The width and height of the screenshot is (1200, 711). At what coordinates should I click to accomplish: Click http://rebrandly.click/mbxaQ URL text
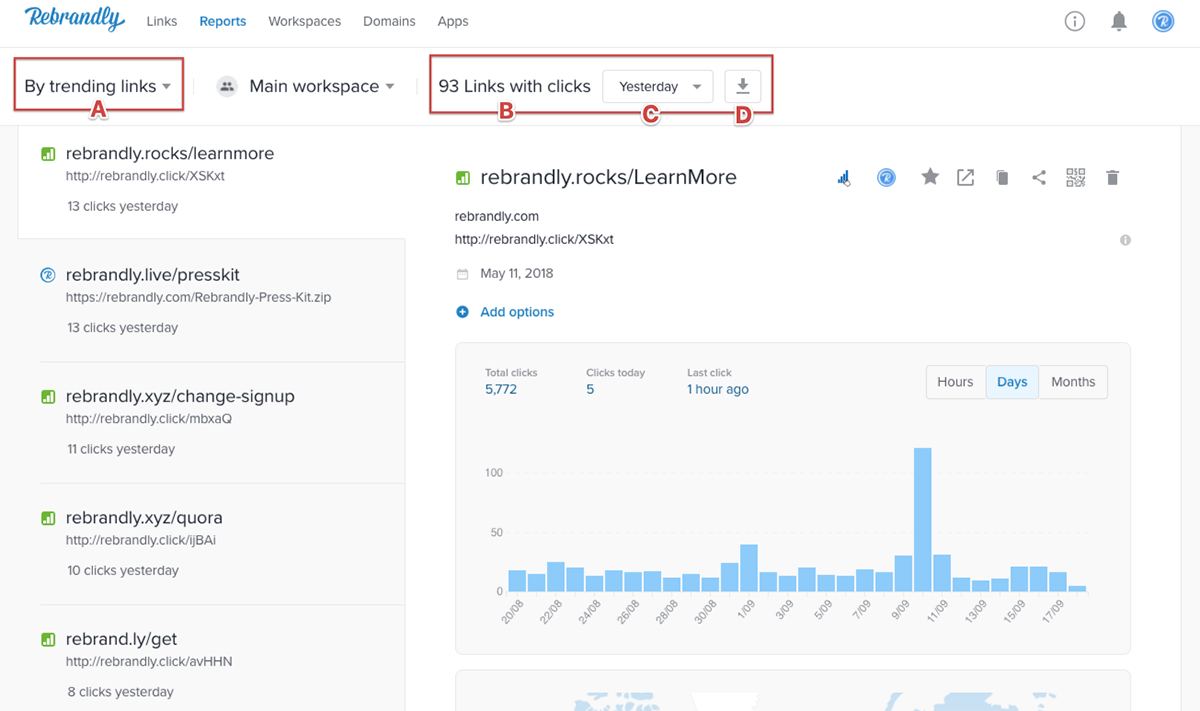pyautogui.click(x=149, y=419)
